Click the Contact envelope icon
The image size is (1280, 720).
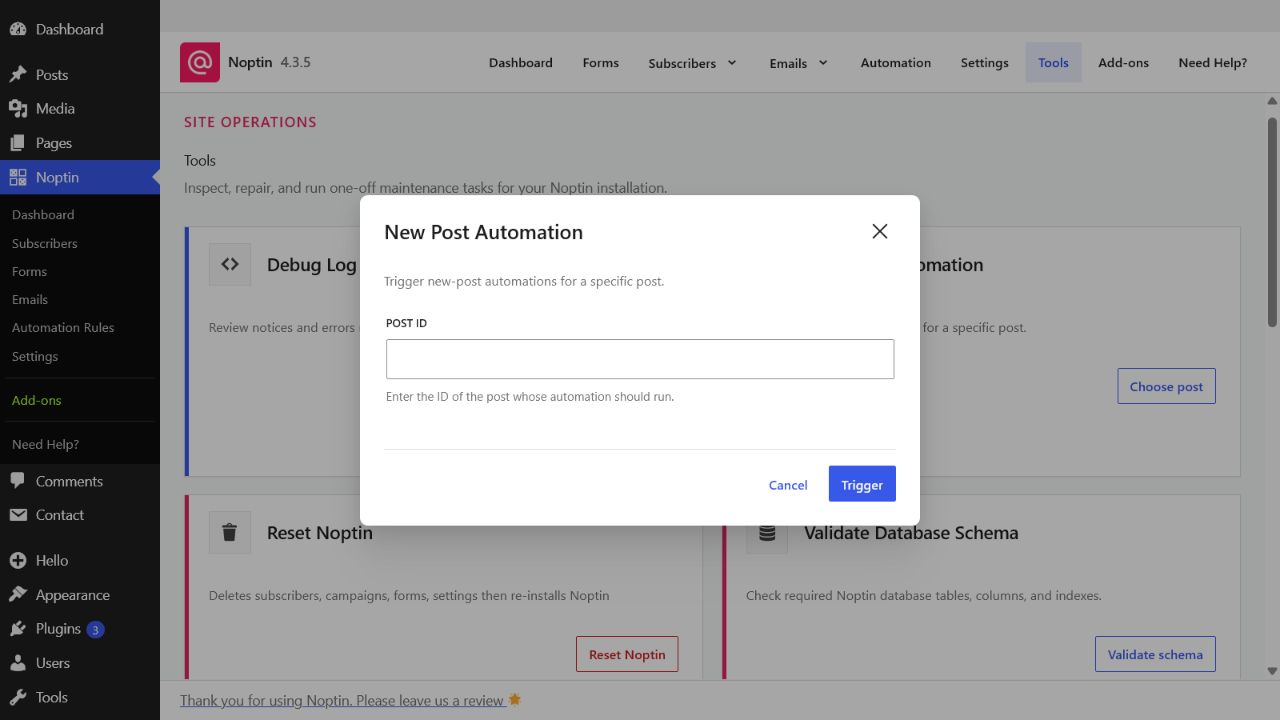click(18, 515)
